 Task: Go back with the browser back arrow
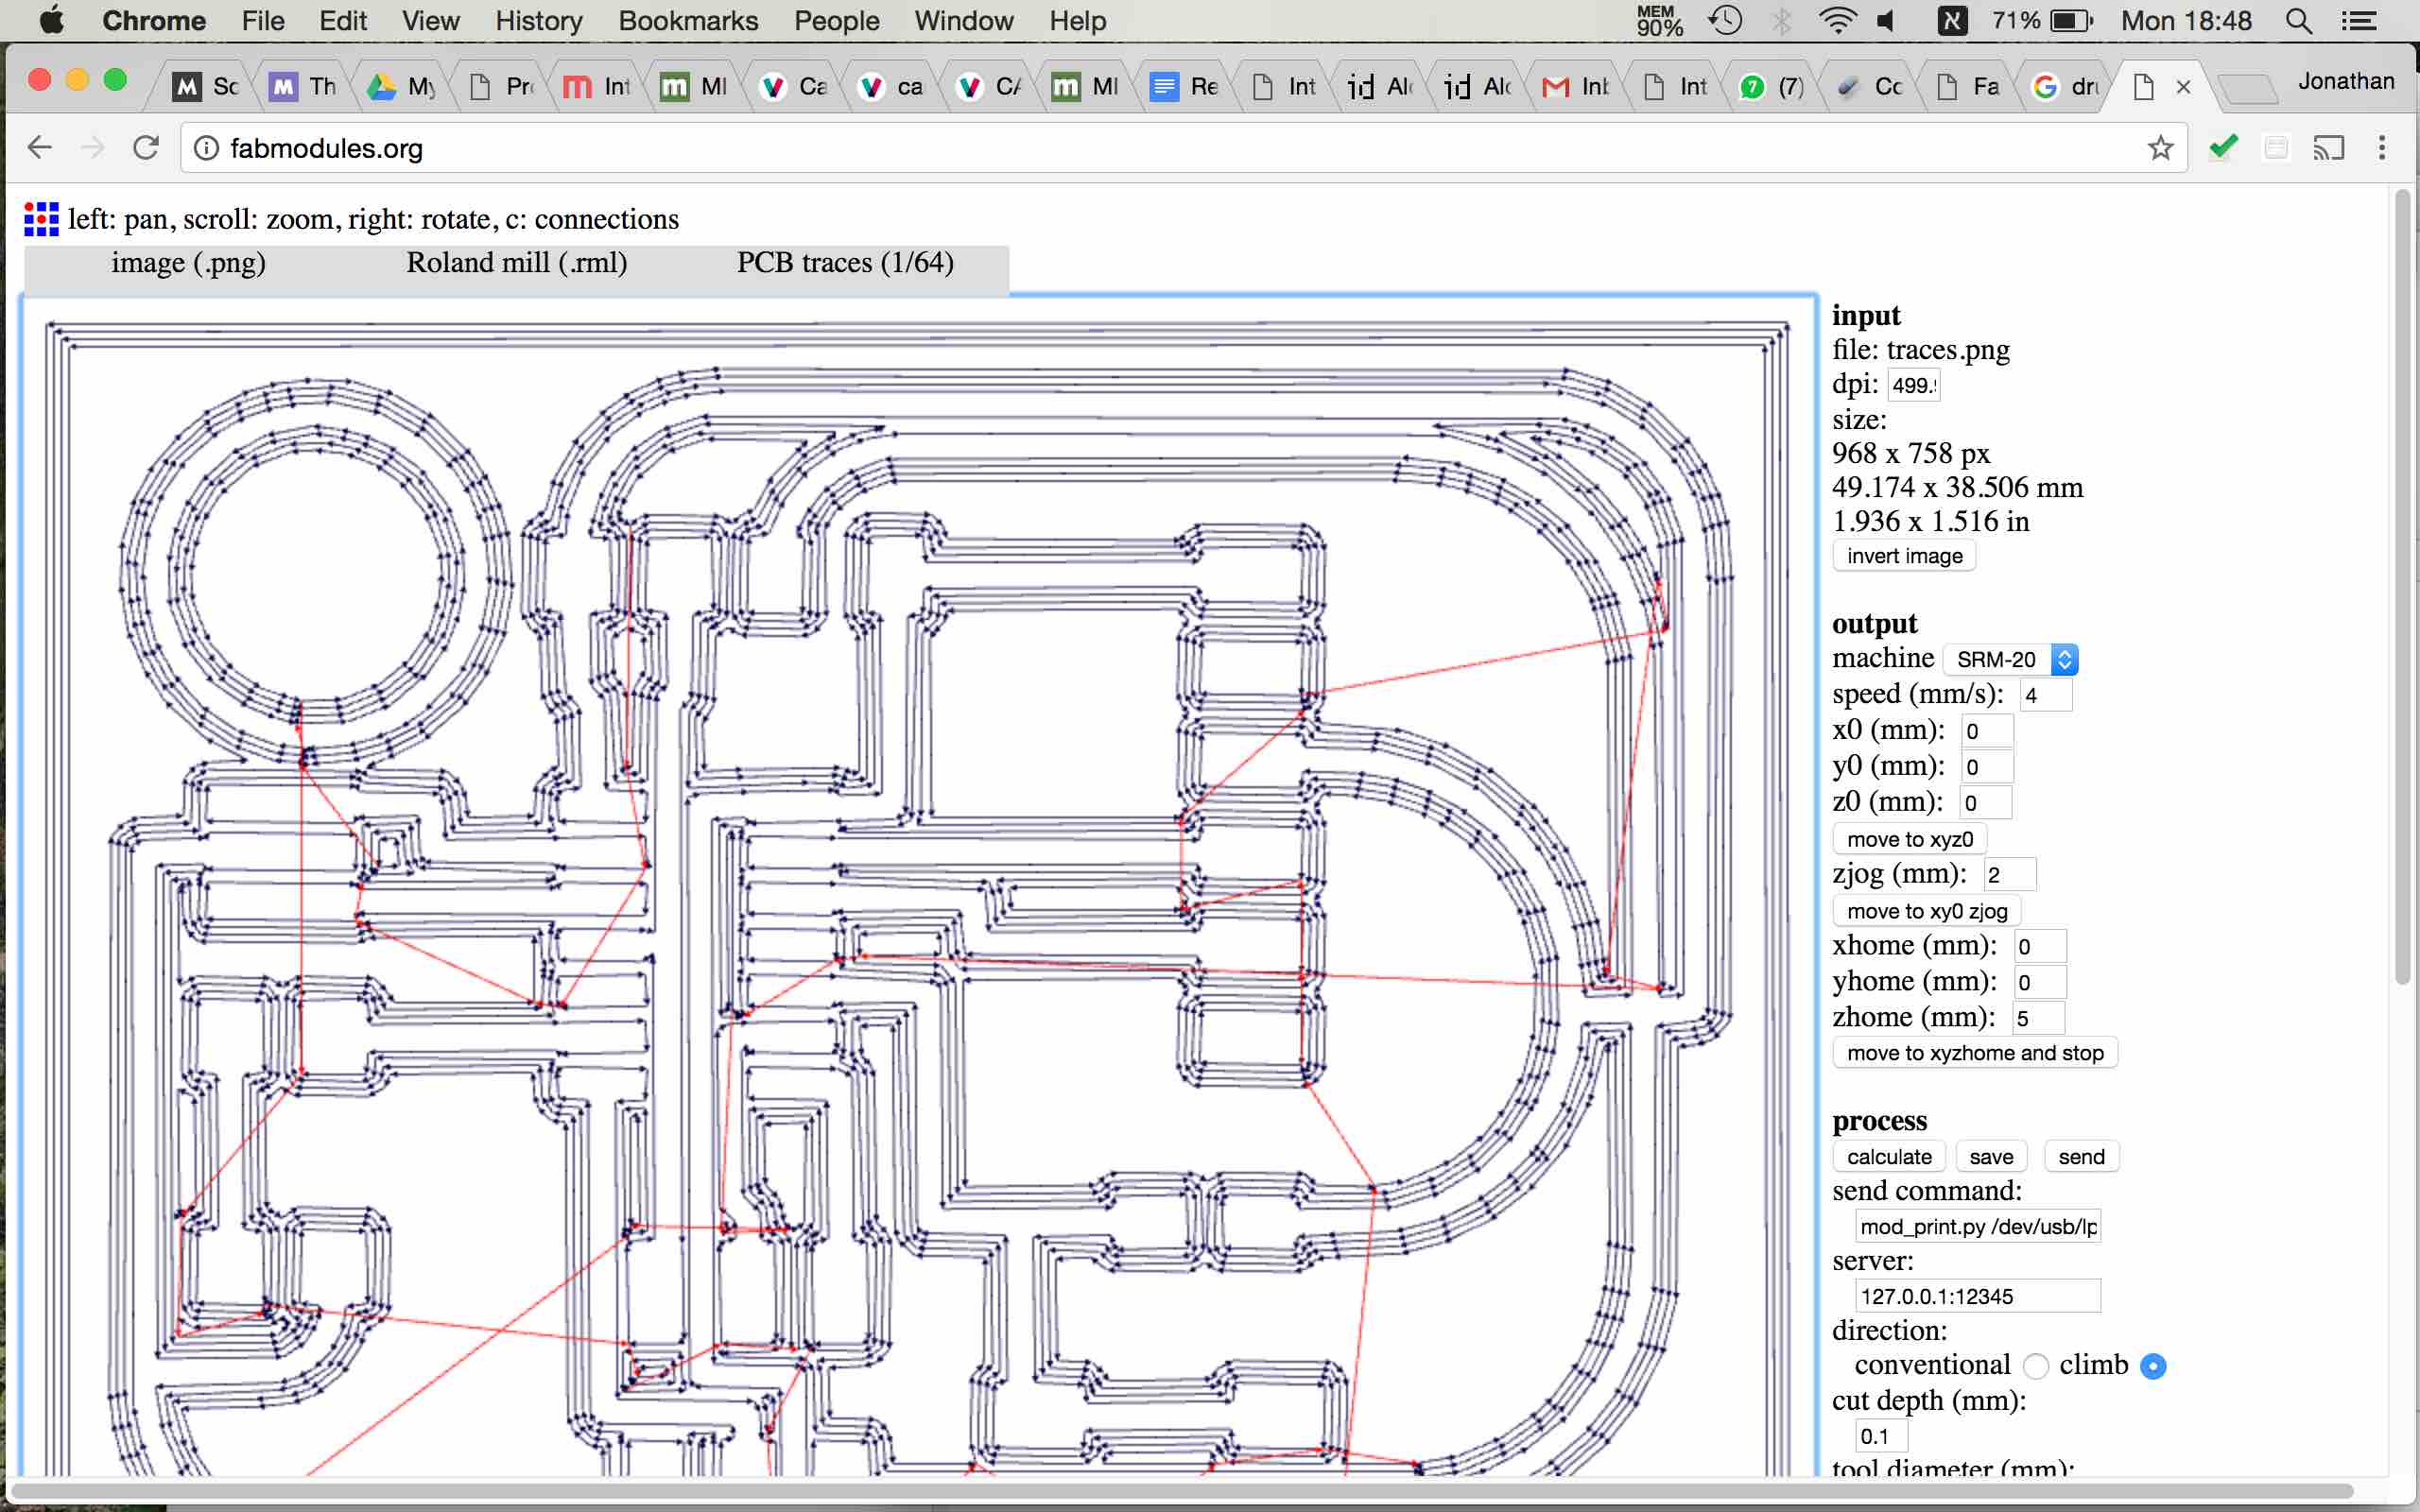[x=40, y=148]
